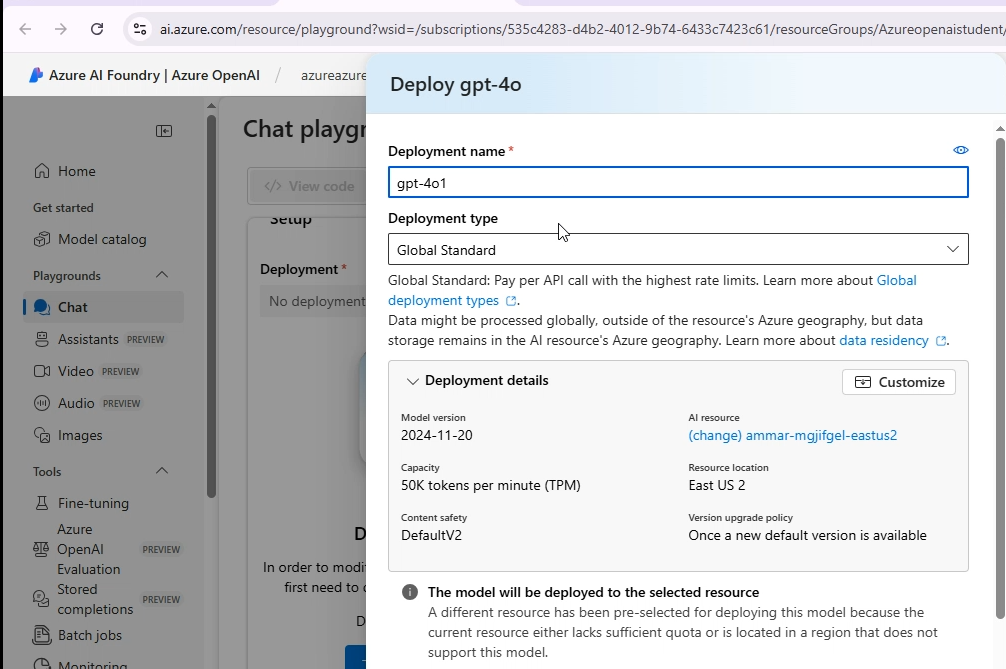Image resolution: width=1006 pixels, height=669 pixels.
Task: Click the eye icon beside Deployment name
Action: tap(960, 150)
